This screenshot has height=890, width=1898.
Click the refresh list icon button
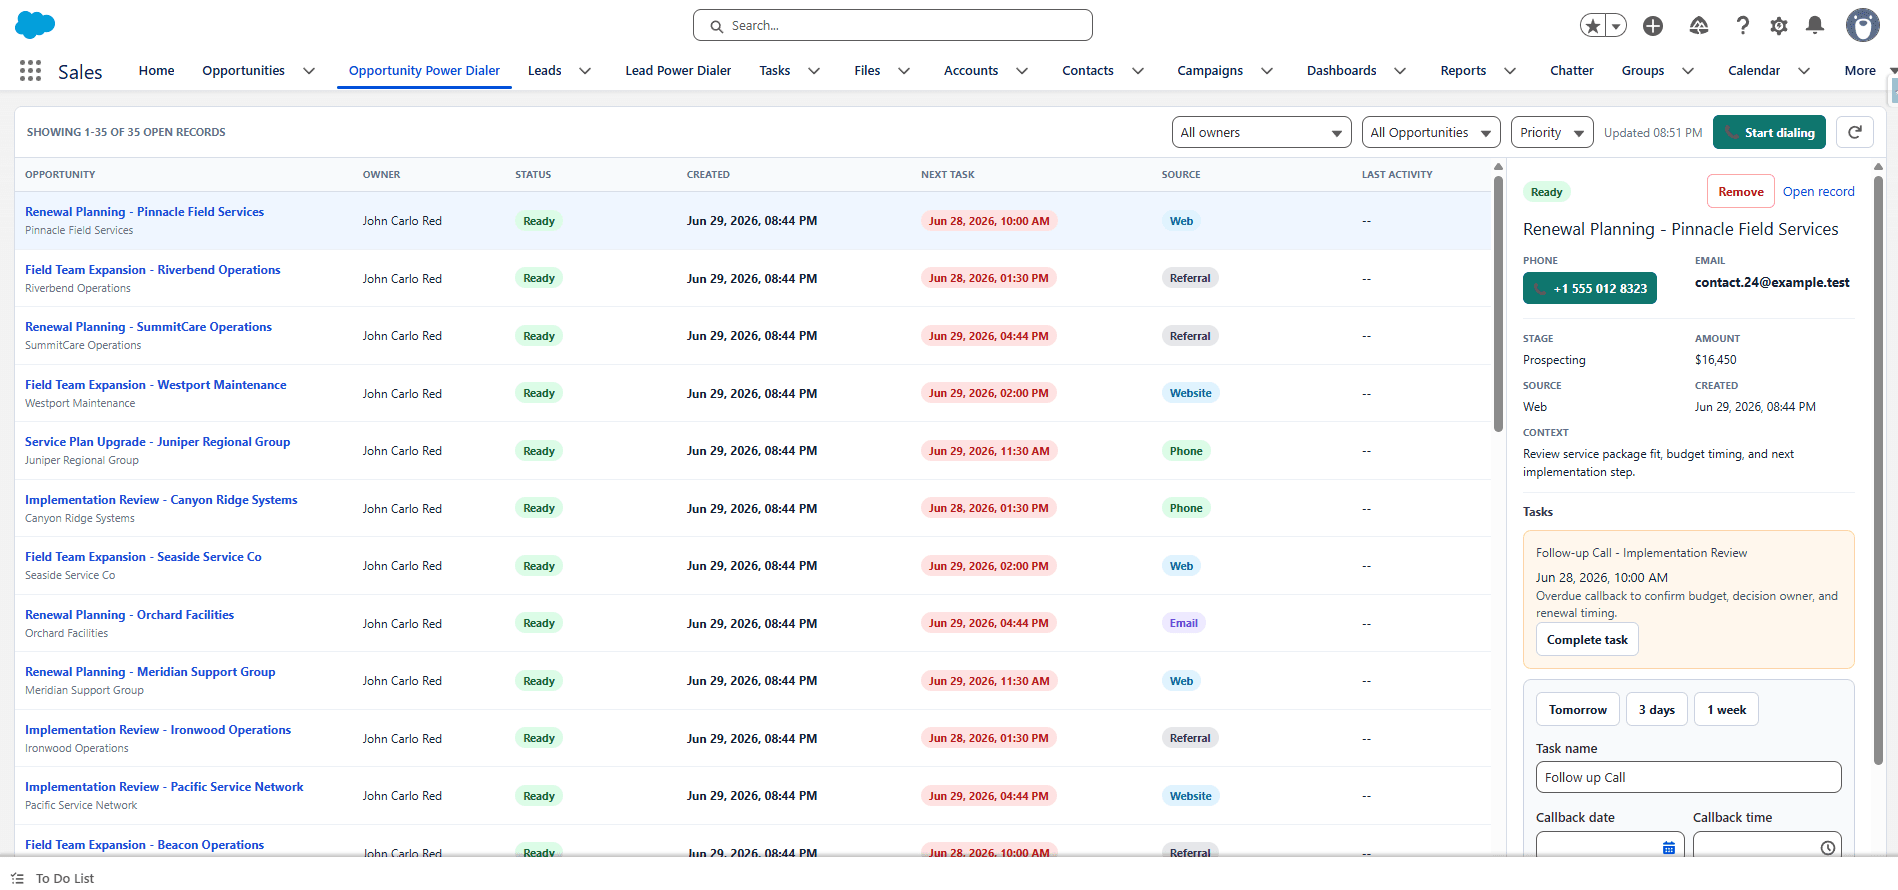1855,132
